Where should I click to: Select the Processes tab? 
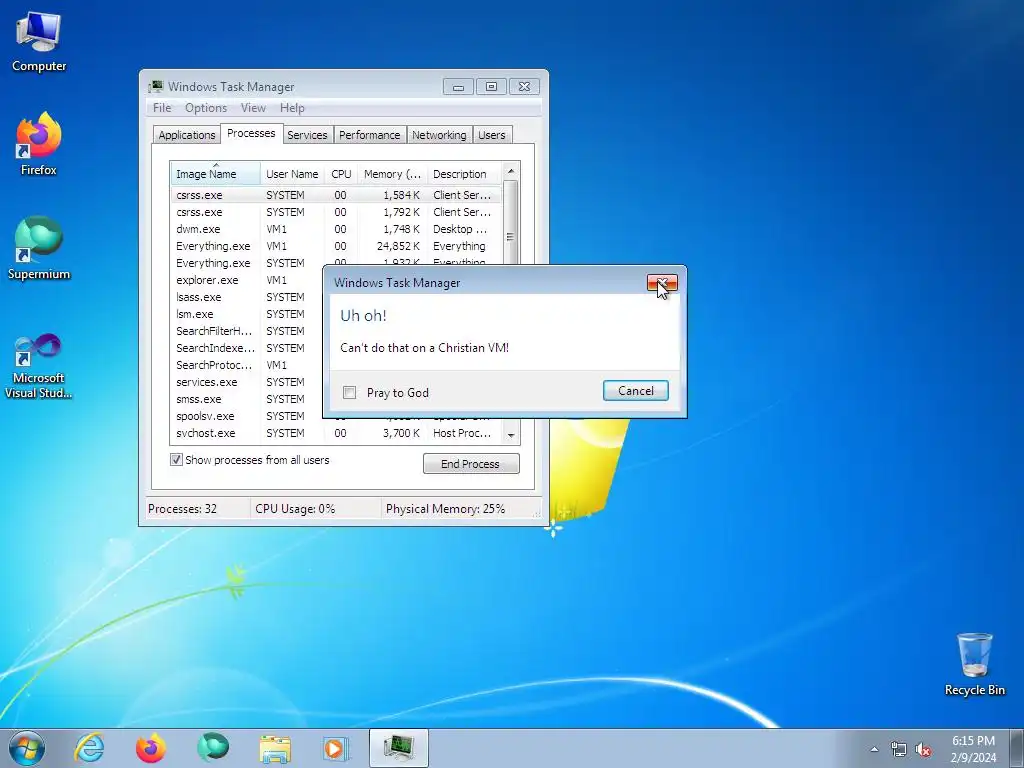coord(251,133)
